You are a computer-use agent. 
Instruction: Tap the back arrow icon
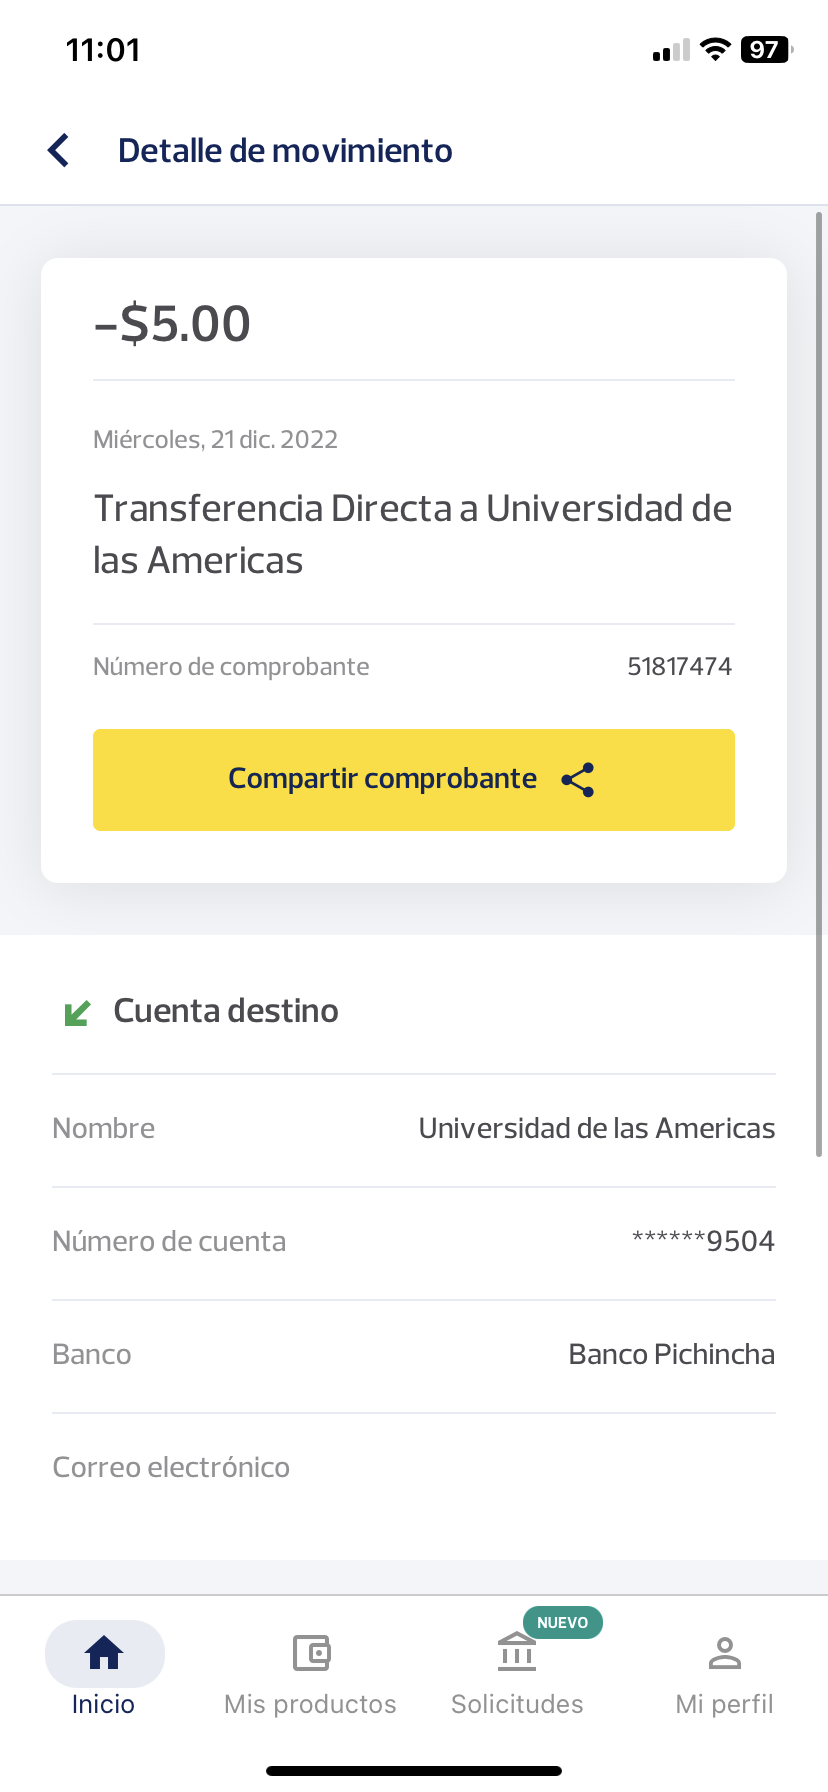point(59,151)
